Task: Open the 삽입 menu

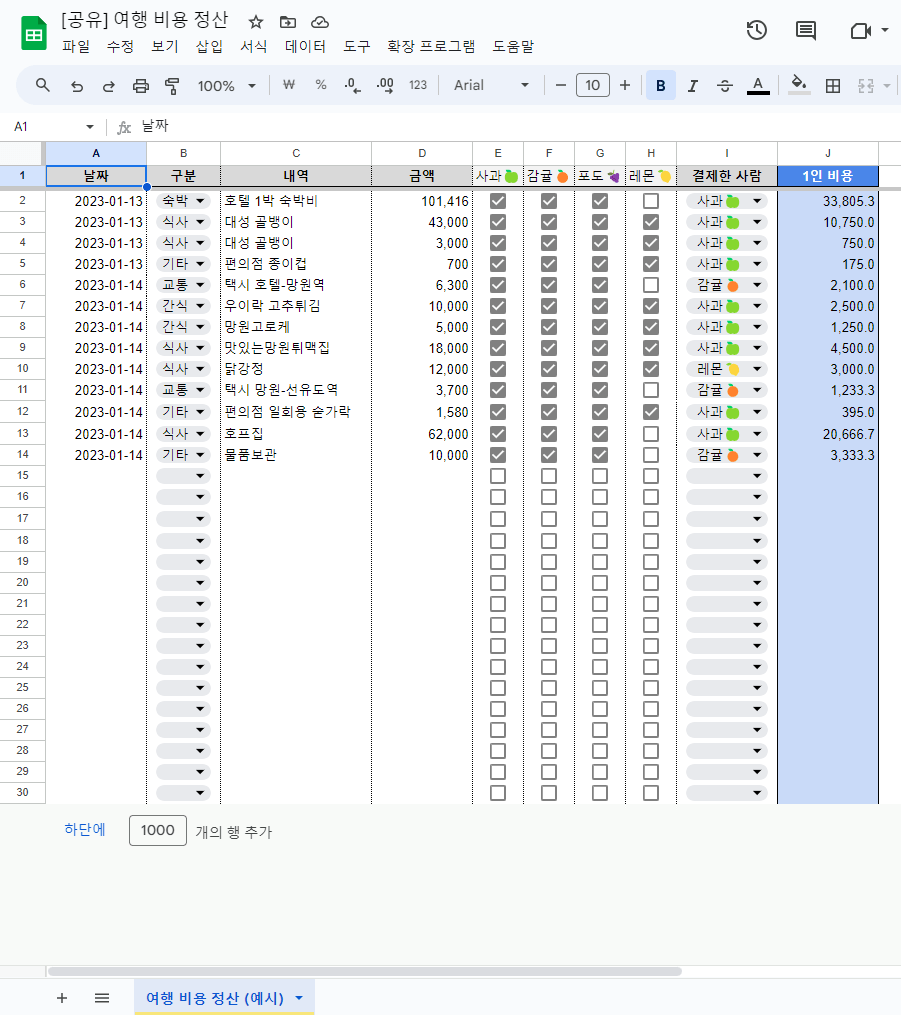Action: [x=209, y=46]
